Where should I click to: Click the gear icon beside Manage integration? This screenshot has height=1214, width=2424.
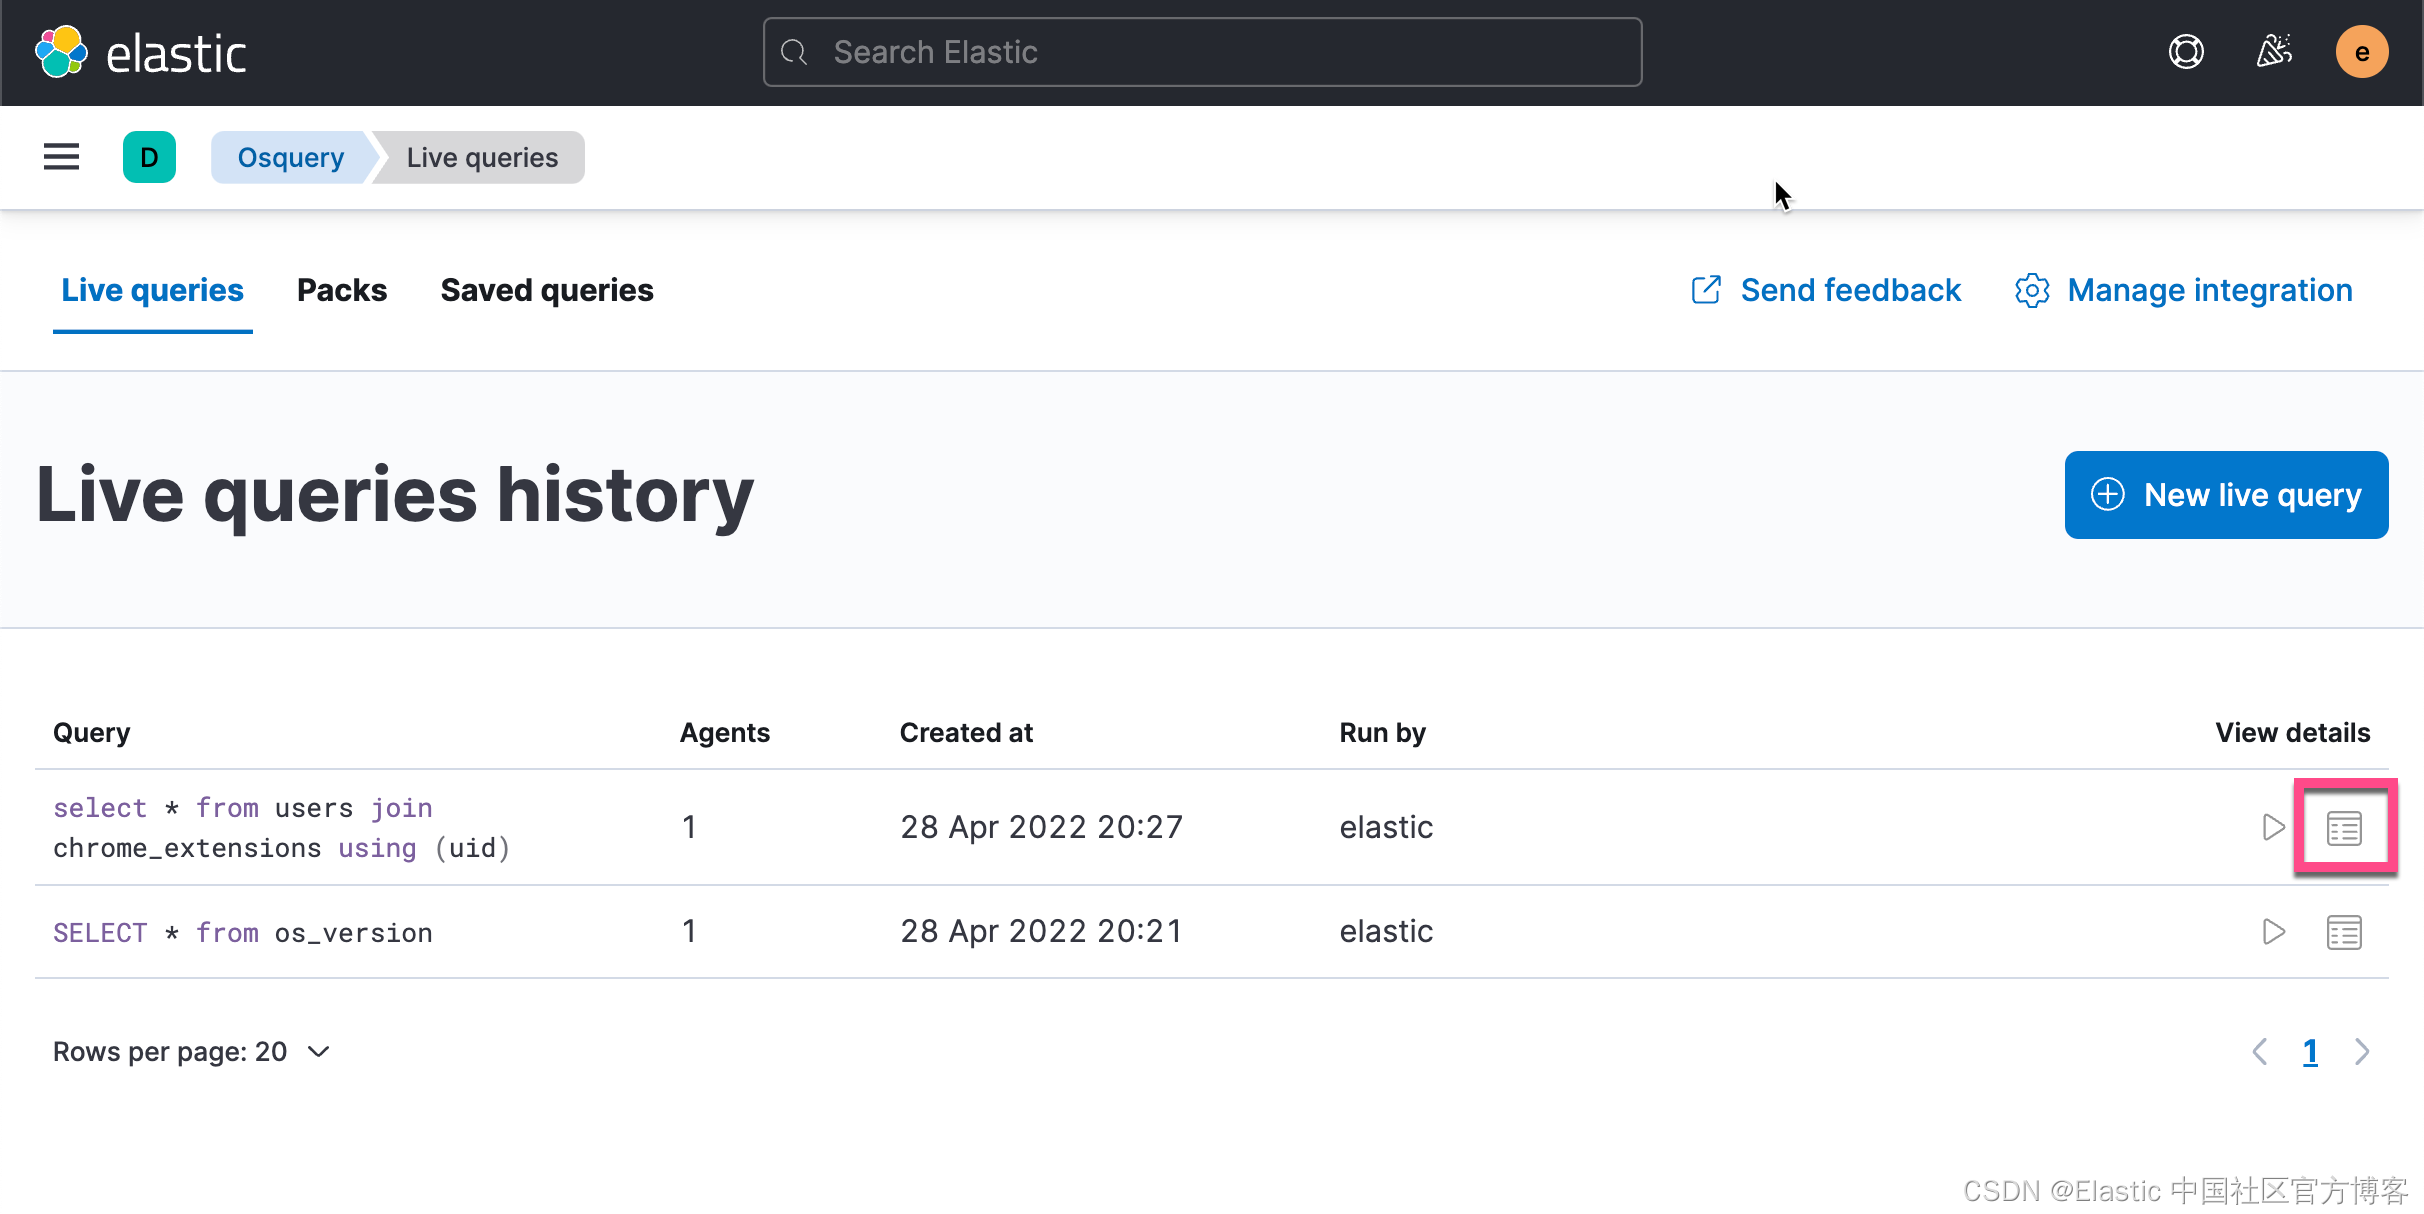pyautogui.click(x=2031, y=290)
